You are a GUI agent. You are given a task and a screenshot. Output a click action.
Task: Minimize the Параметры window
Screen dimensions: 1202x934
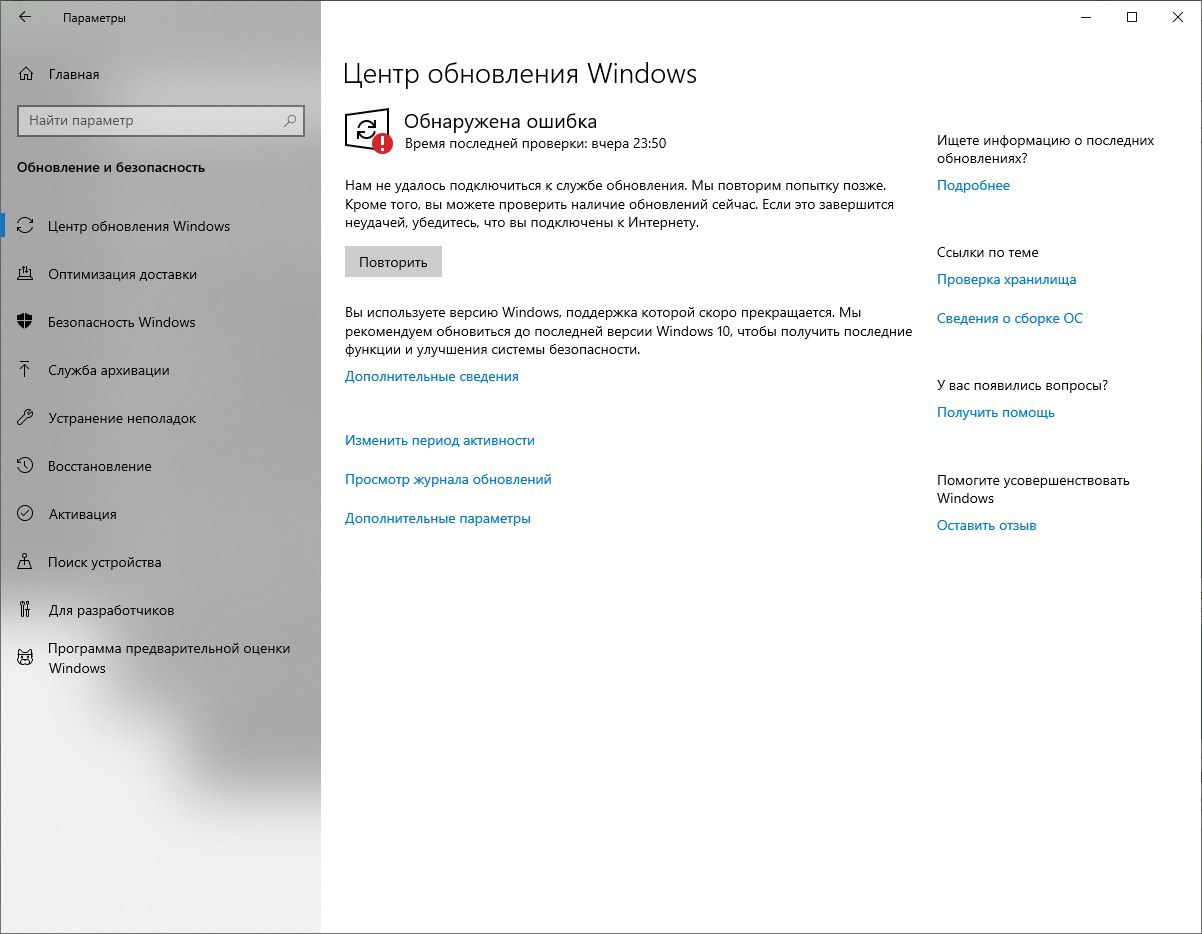[x=1087, y=18]
